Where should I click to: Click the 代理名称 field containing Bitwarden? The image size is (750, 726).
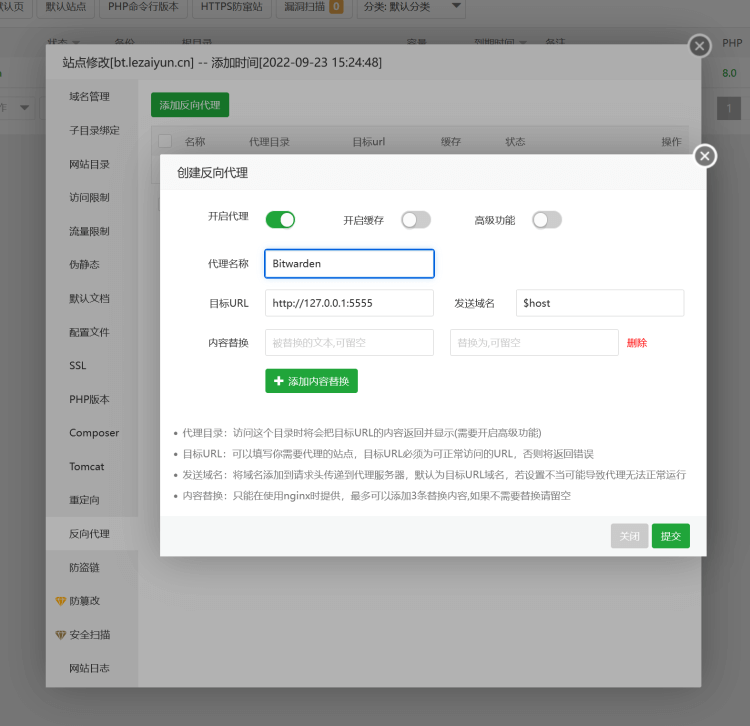[349, 264]
